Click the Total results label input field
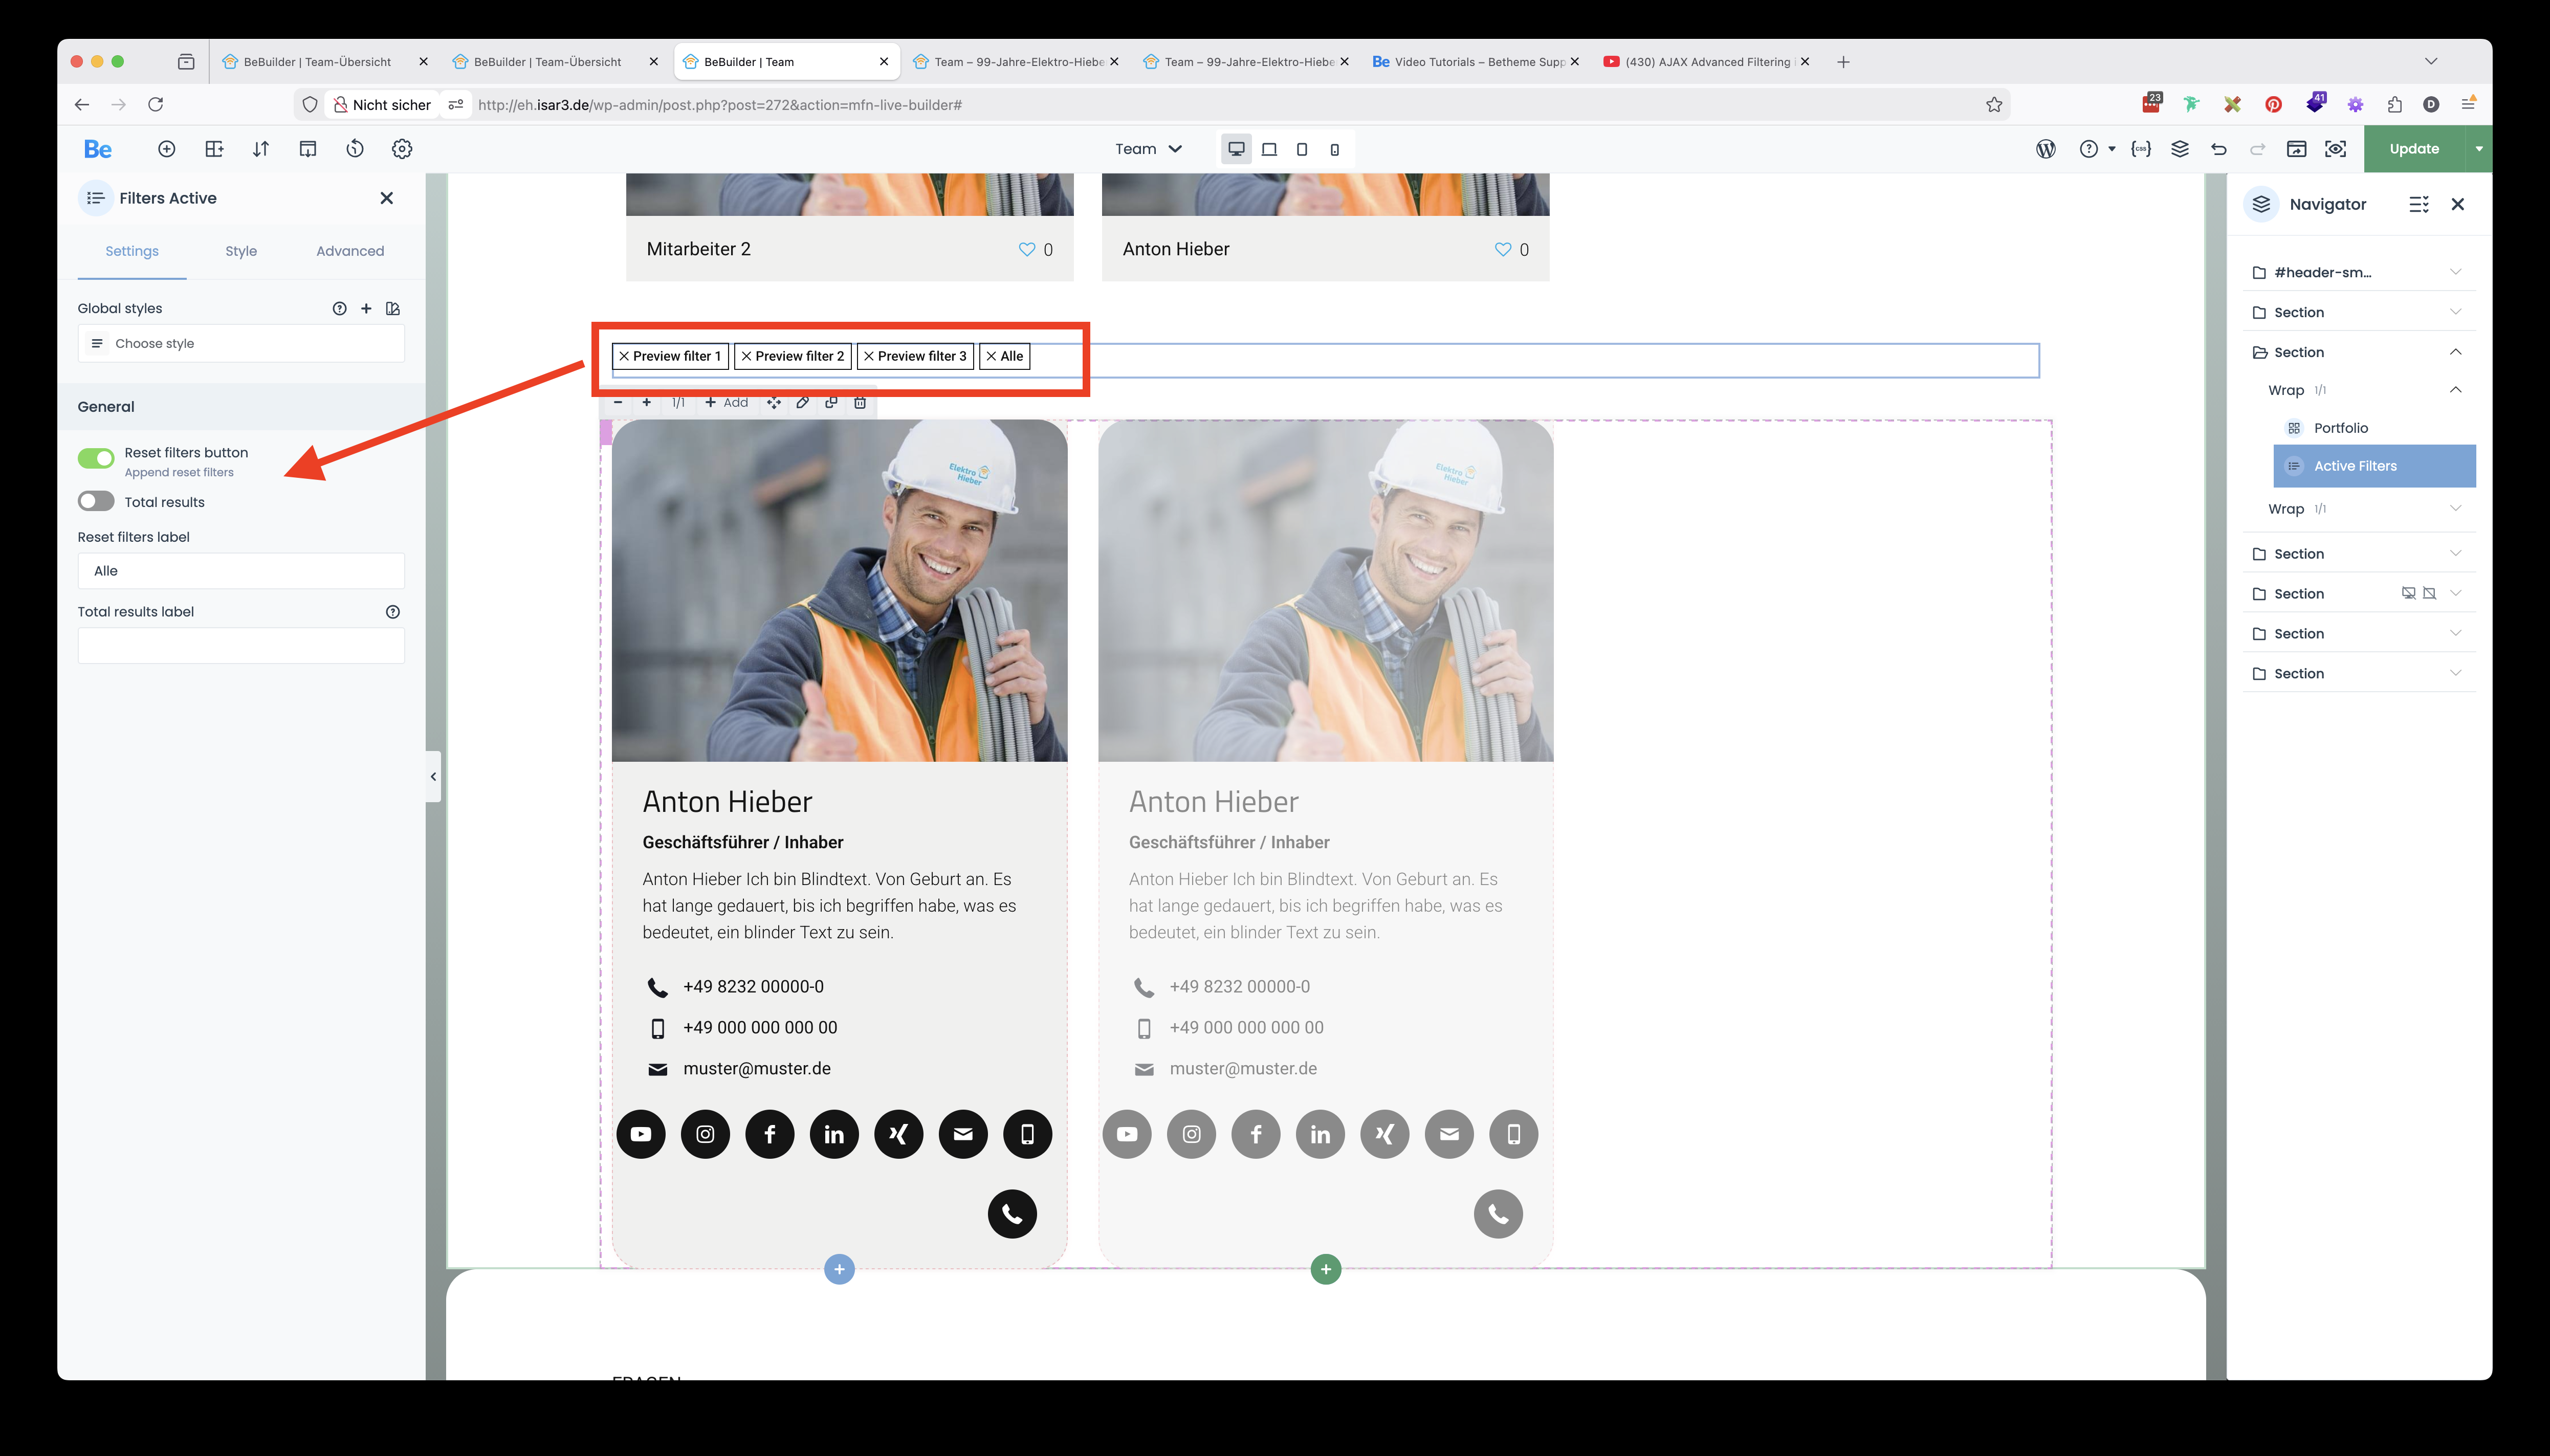 tap(241, 646)
